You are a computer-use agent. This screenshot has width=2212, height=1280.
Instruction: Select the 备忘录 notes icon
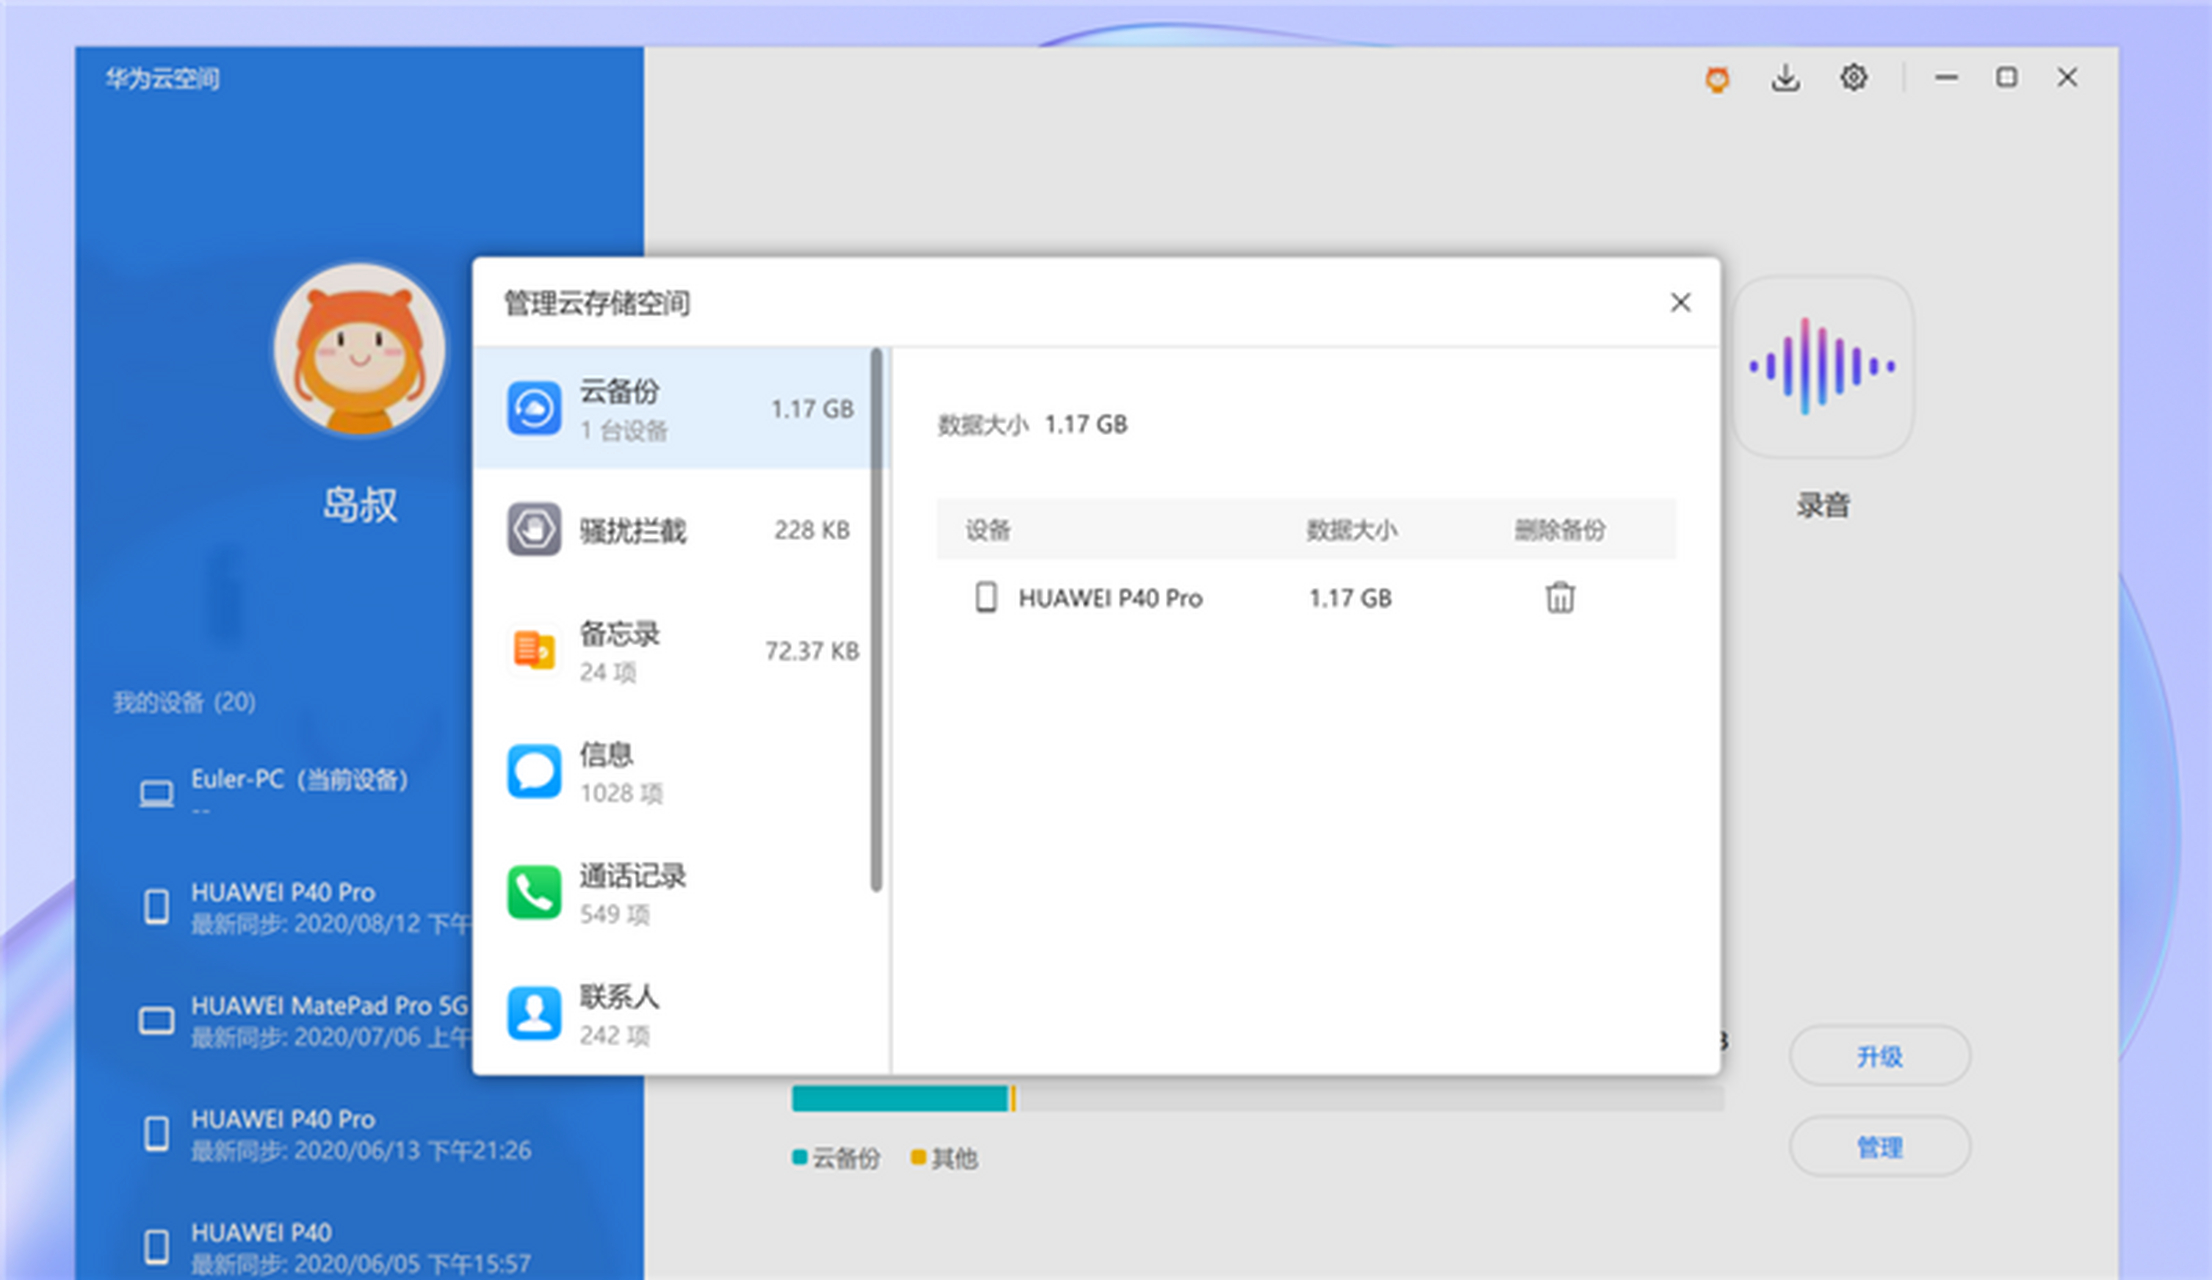[534, 650]
